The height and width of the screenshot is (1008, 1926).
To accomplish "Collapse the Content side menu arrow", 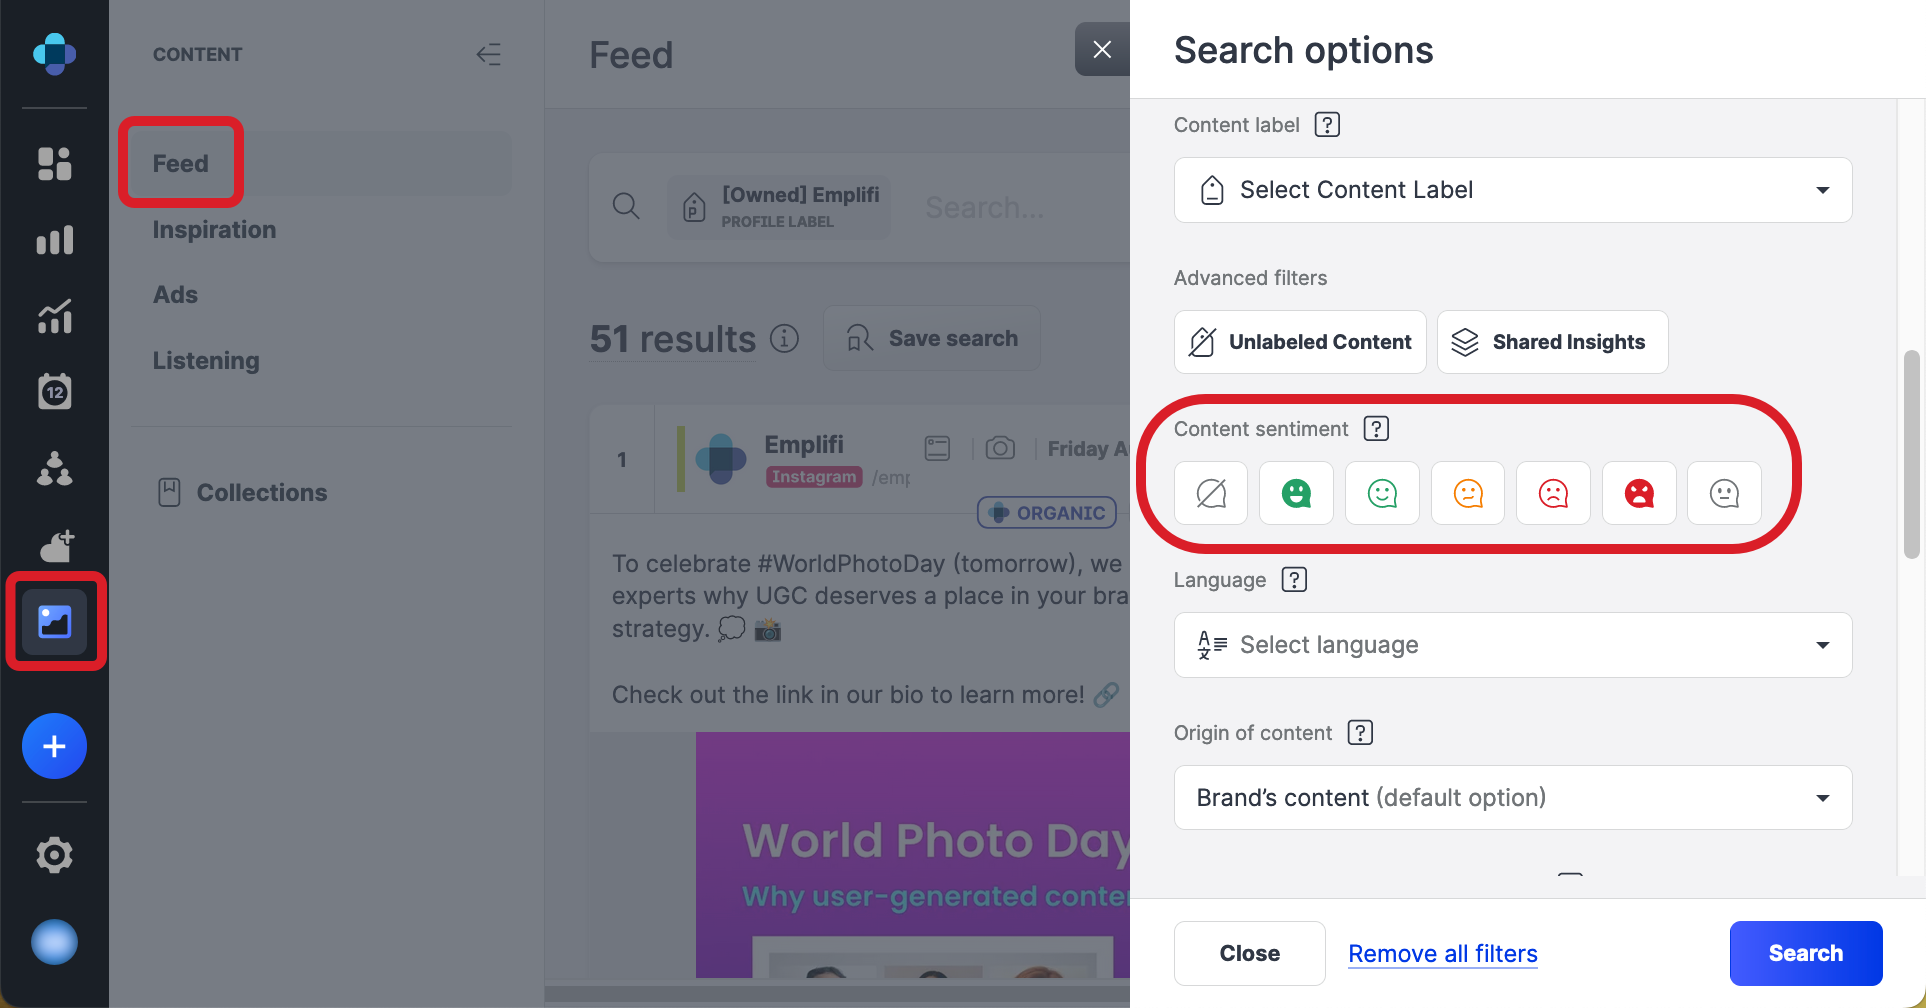I will pos(488,54).
